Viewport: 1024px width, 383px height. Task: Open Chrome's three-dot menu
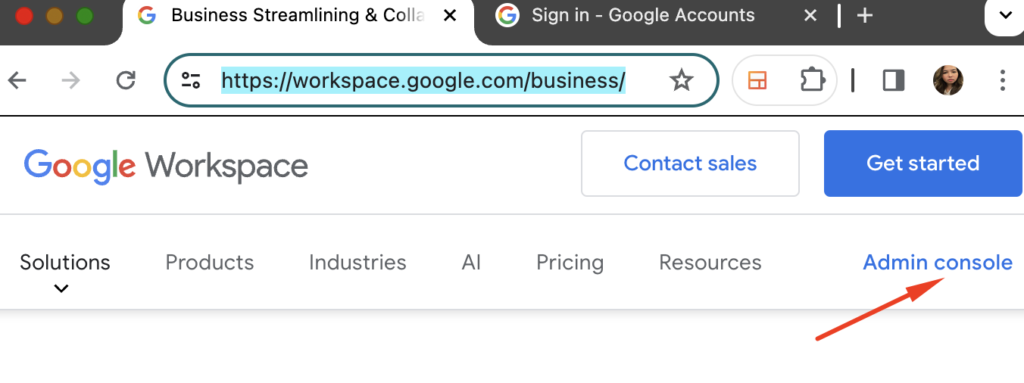coord(1002,80)
